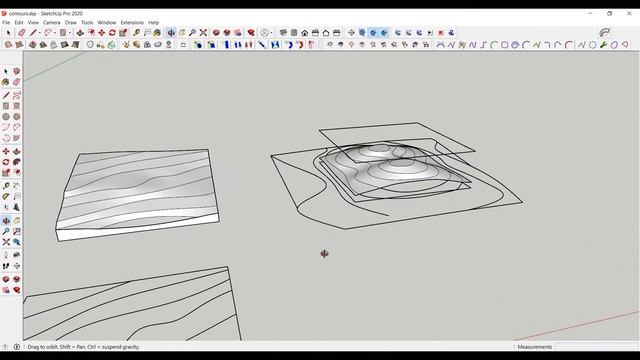This screenshot has width=640, height=360.
Task: Open the File menu
Action: pos(6,22)
